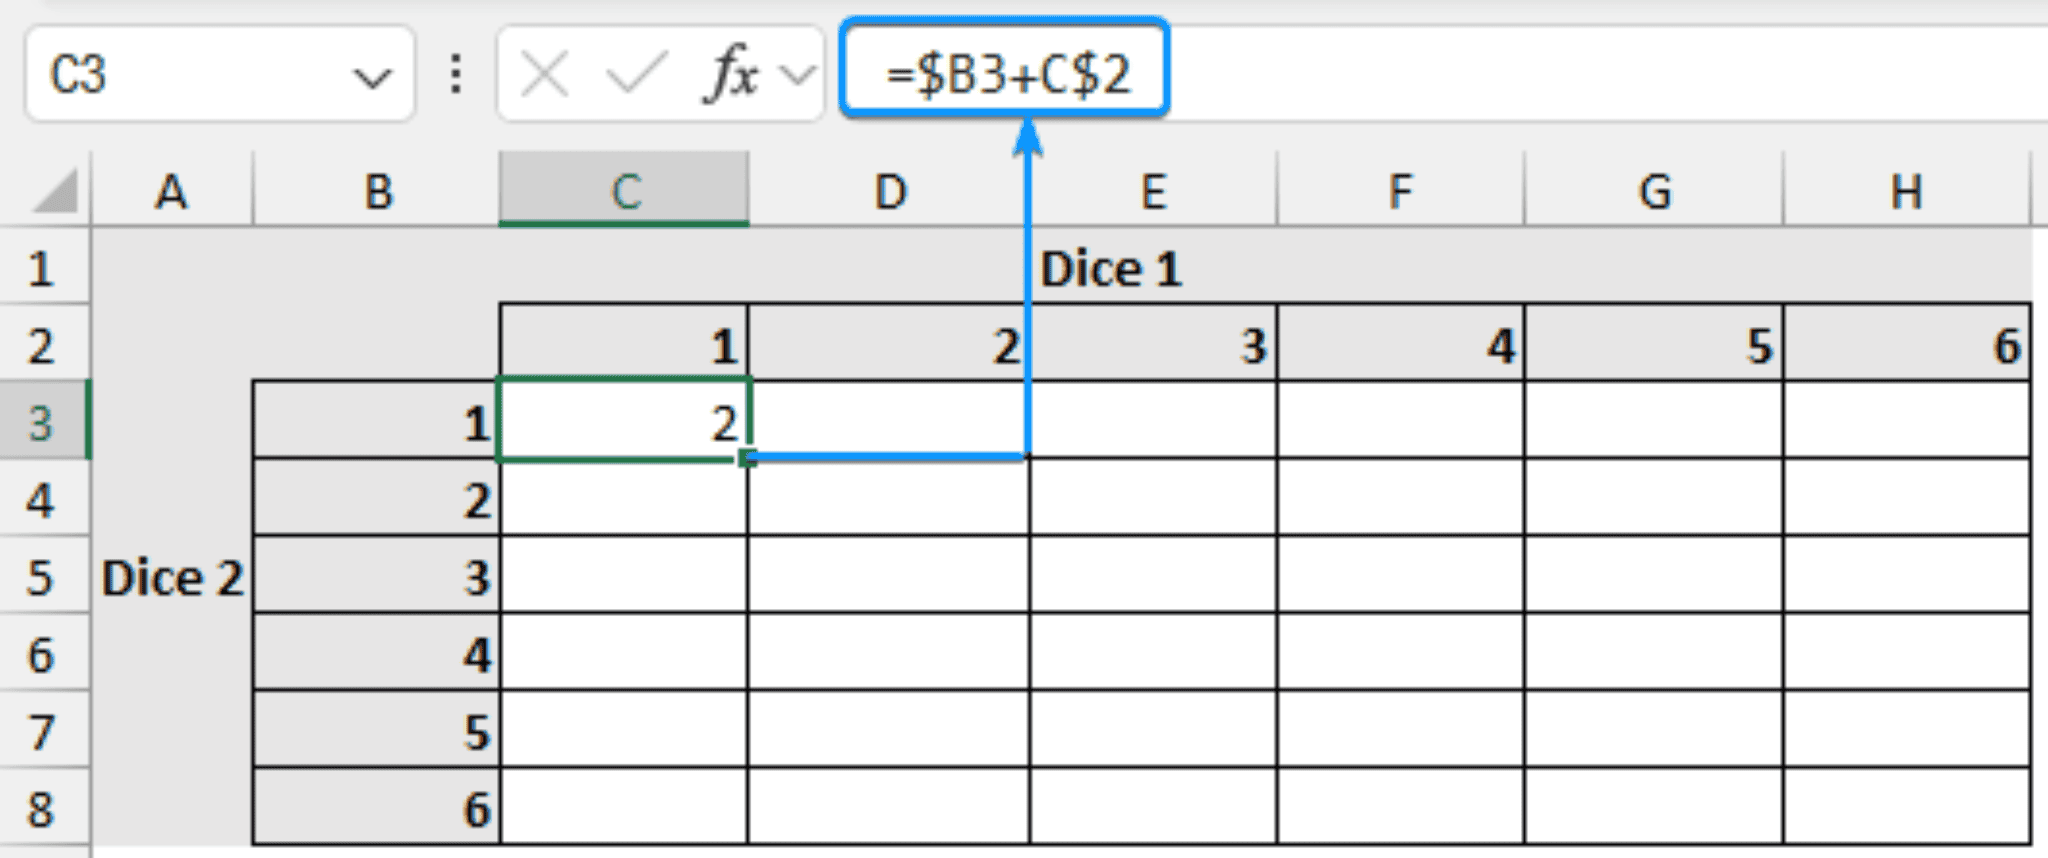Select column header H
This screenshot has width=2048, height=858.
pyautogui.click(x=1908, y=190)
